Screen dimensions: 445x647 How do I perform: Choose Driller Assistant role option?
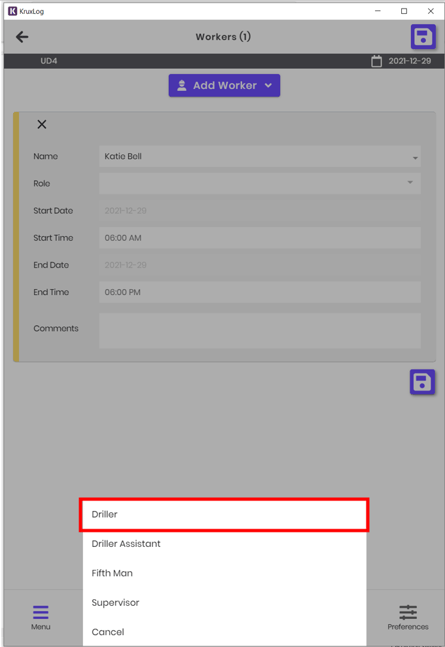pyautogui.click(x=224, y=544)
